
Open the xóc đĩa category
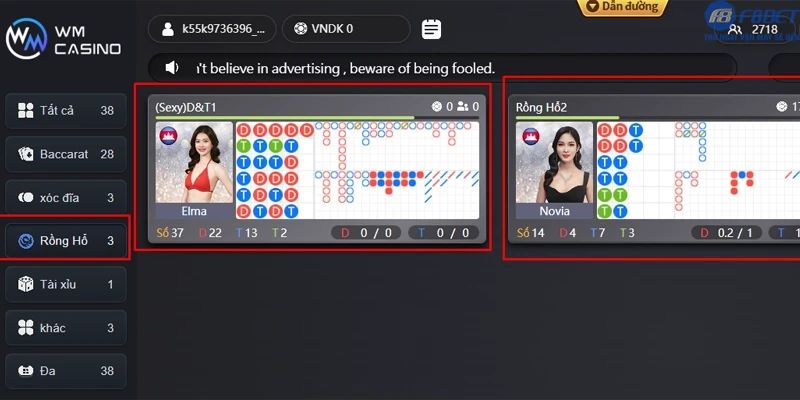[x=66, y=197]
